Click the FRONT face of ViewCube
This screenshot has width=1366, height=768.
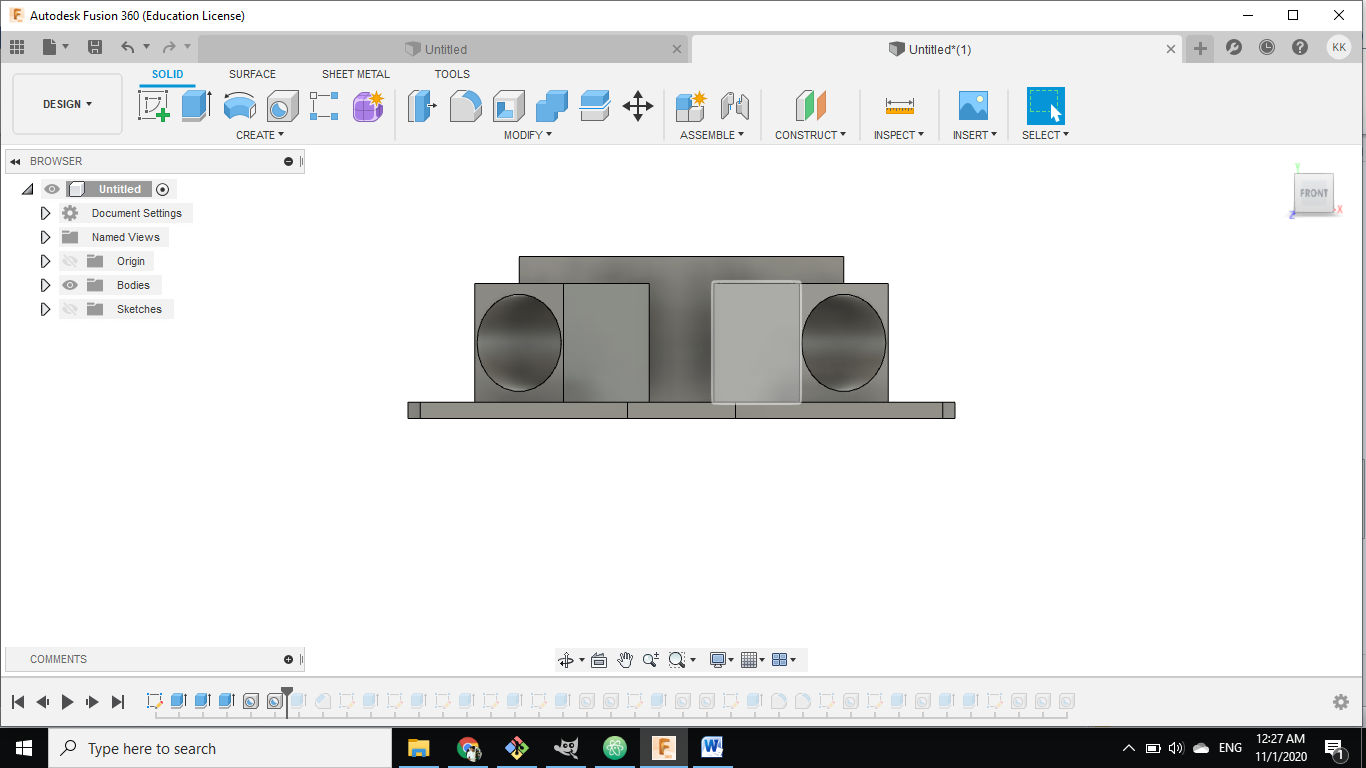point(1313,193)
